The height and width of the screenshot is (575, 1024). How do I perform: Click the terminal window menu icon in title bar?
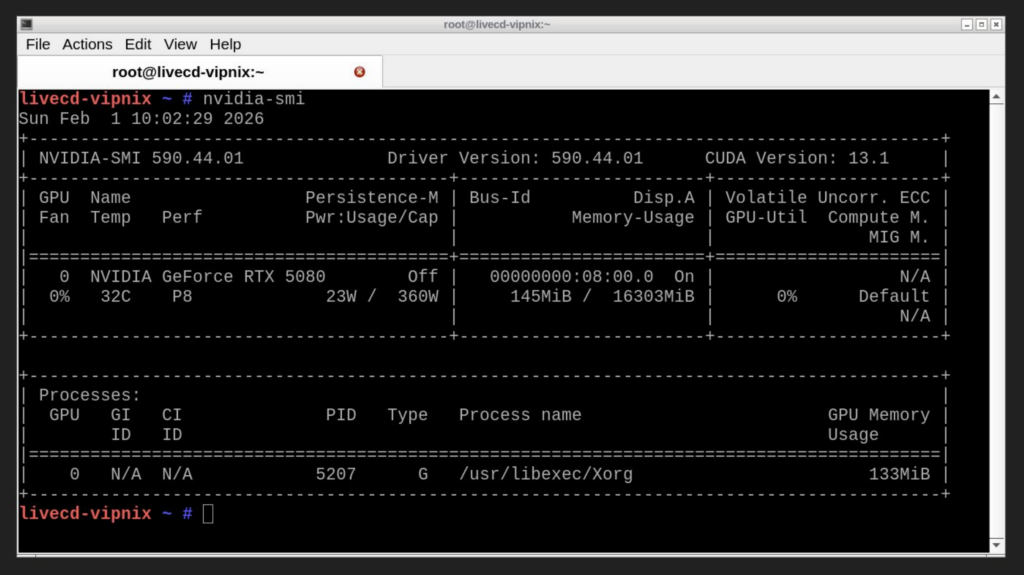[26, 24]
